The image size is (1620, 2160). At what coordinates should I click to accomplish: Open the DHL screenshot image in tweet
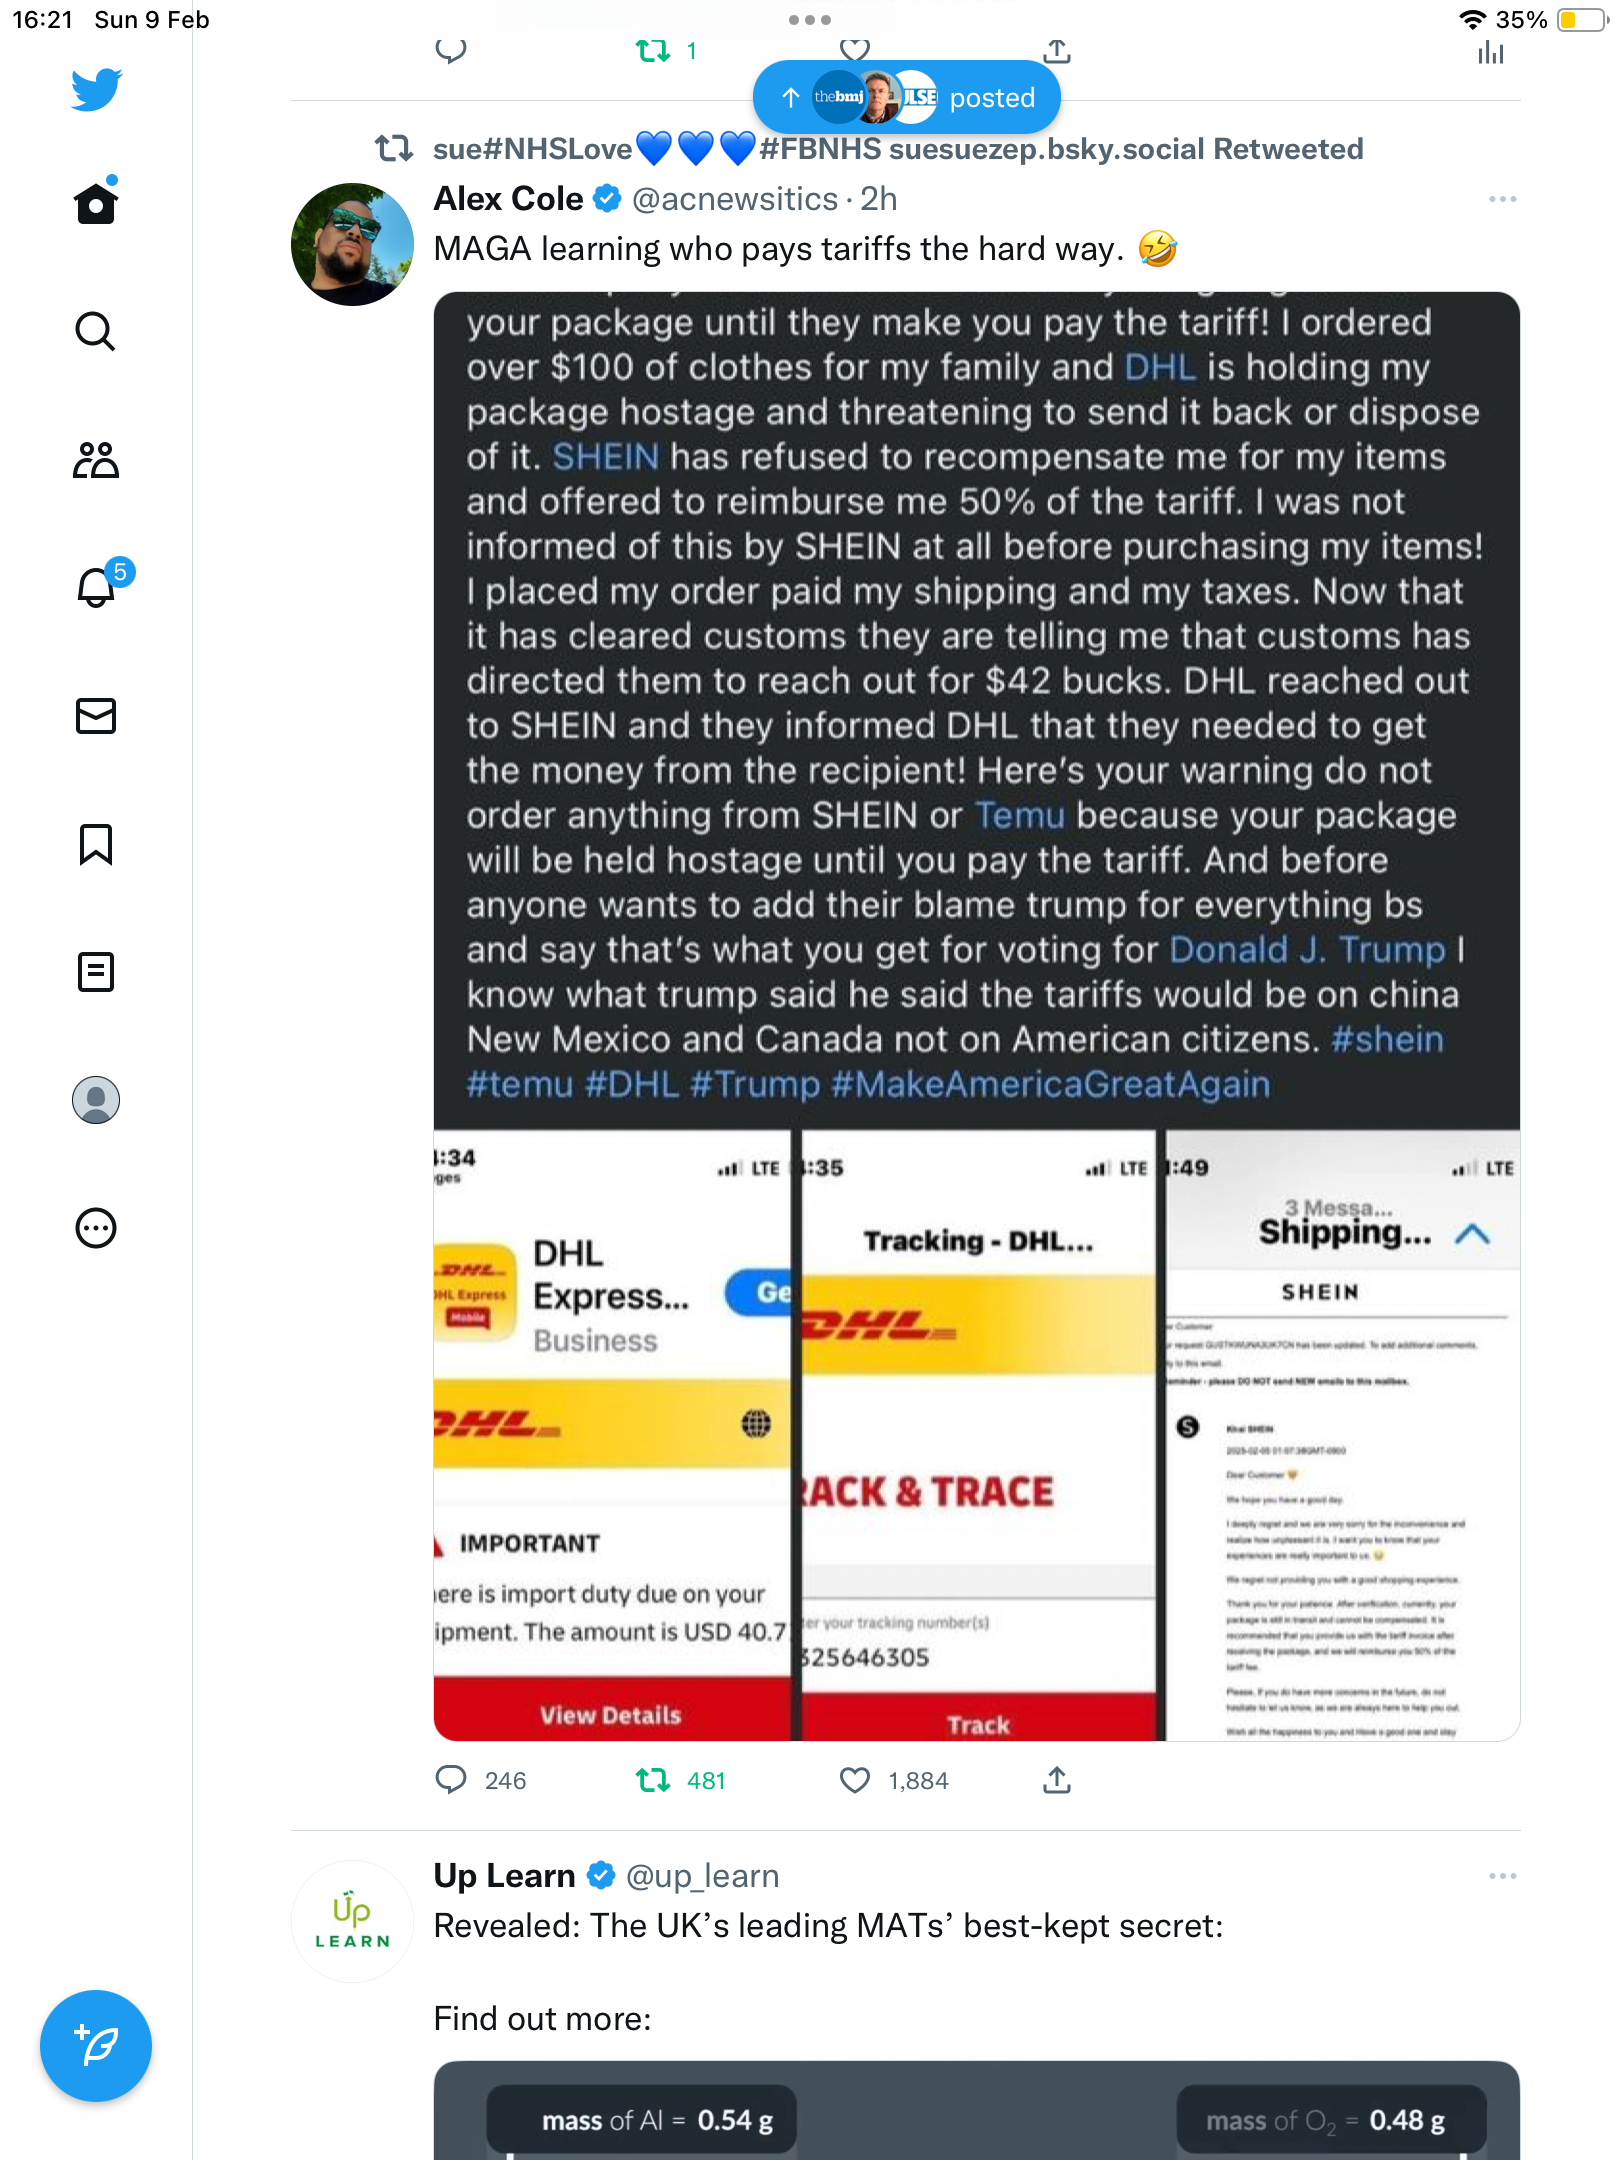[x=977, y=1016]
